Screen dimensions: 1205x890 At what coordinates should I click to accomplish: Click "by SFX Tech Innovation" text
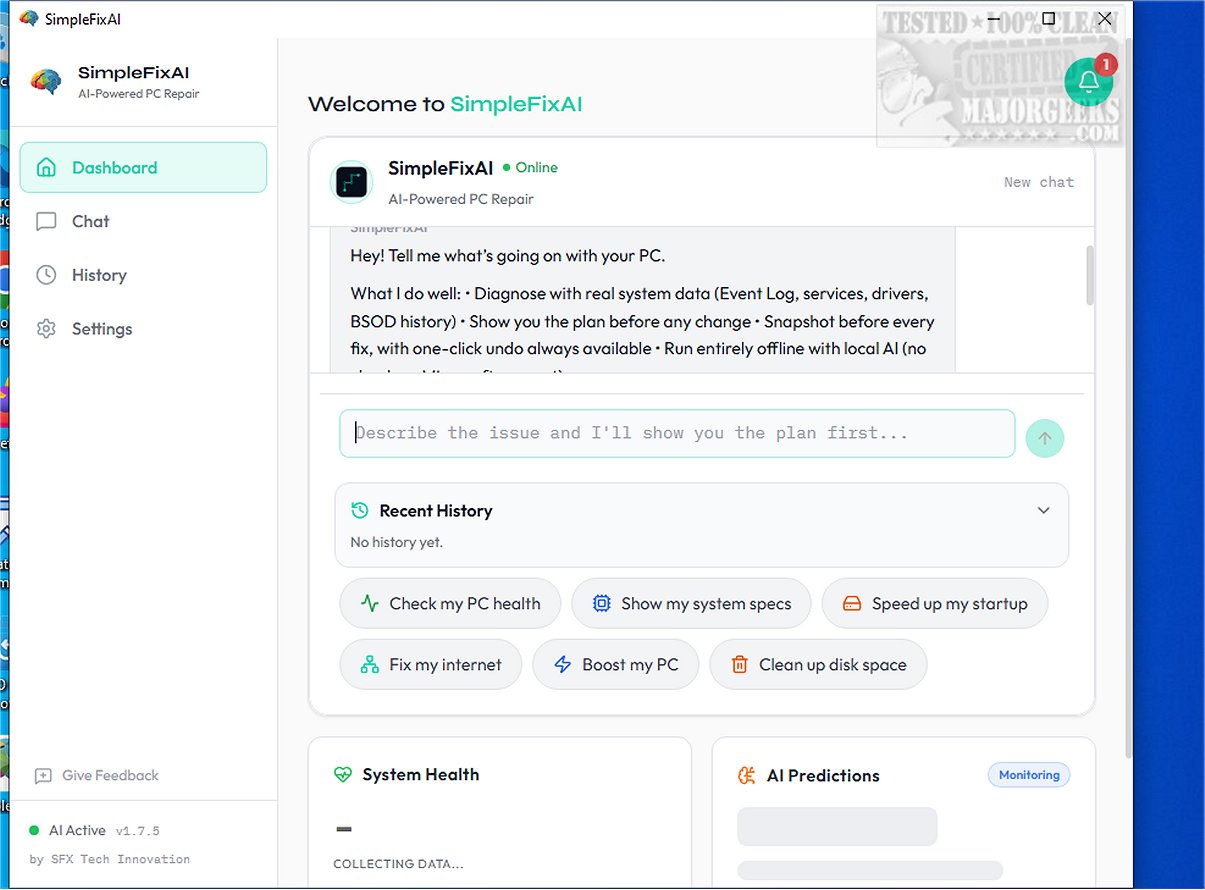[110, 859]
